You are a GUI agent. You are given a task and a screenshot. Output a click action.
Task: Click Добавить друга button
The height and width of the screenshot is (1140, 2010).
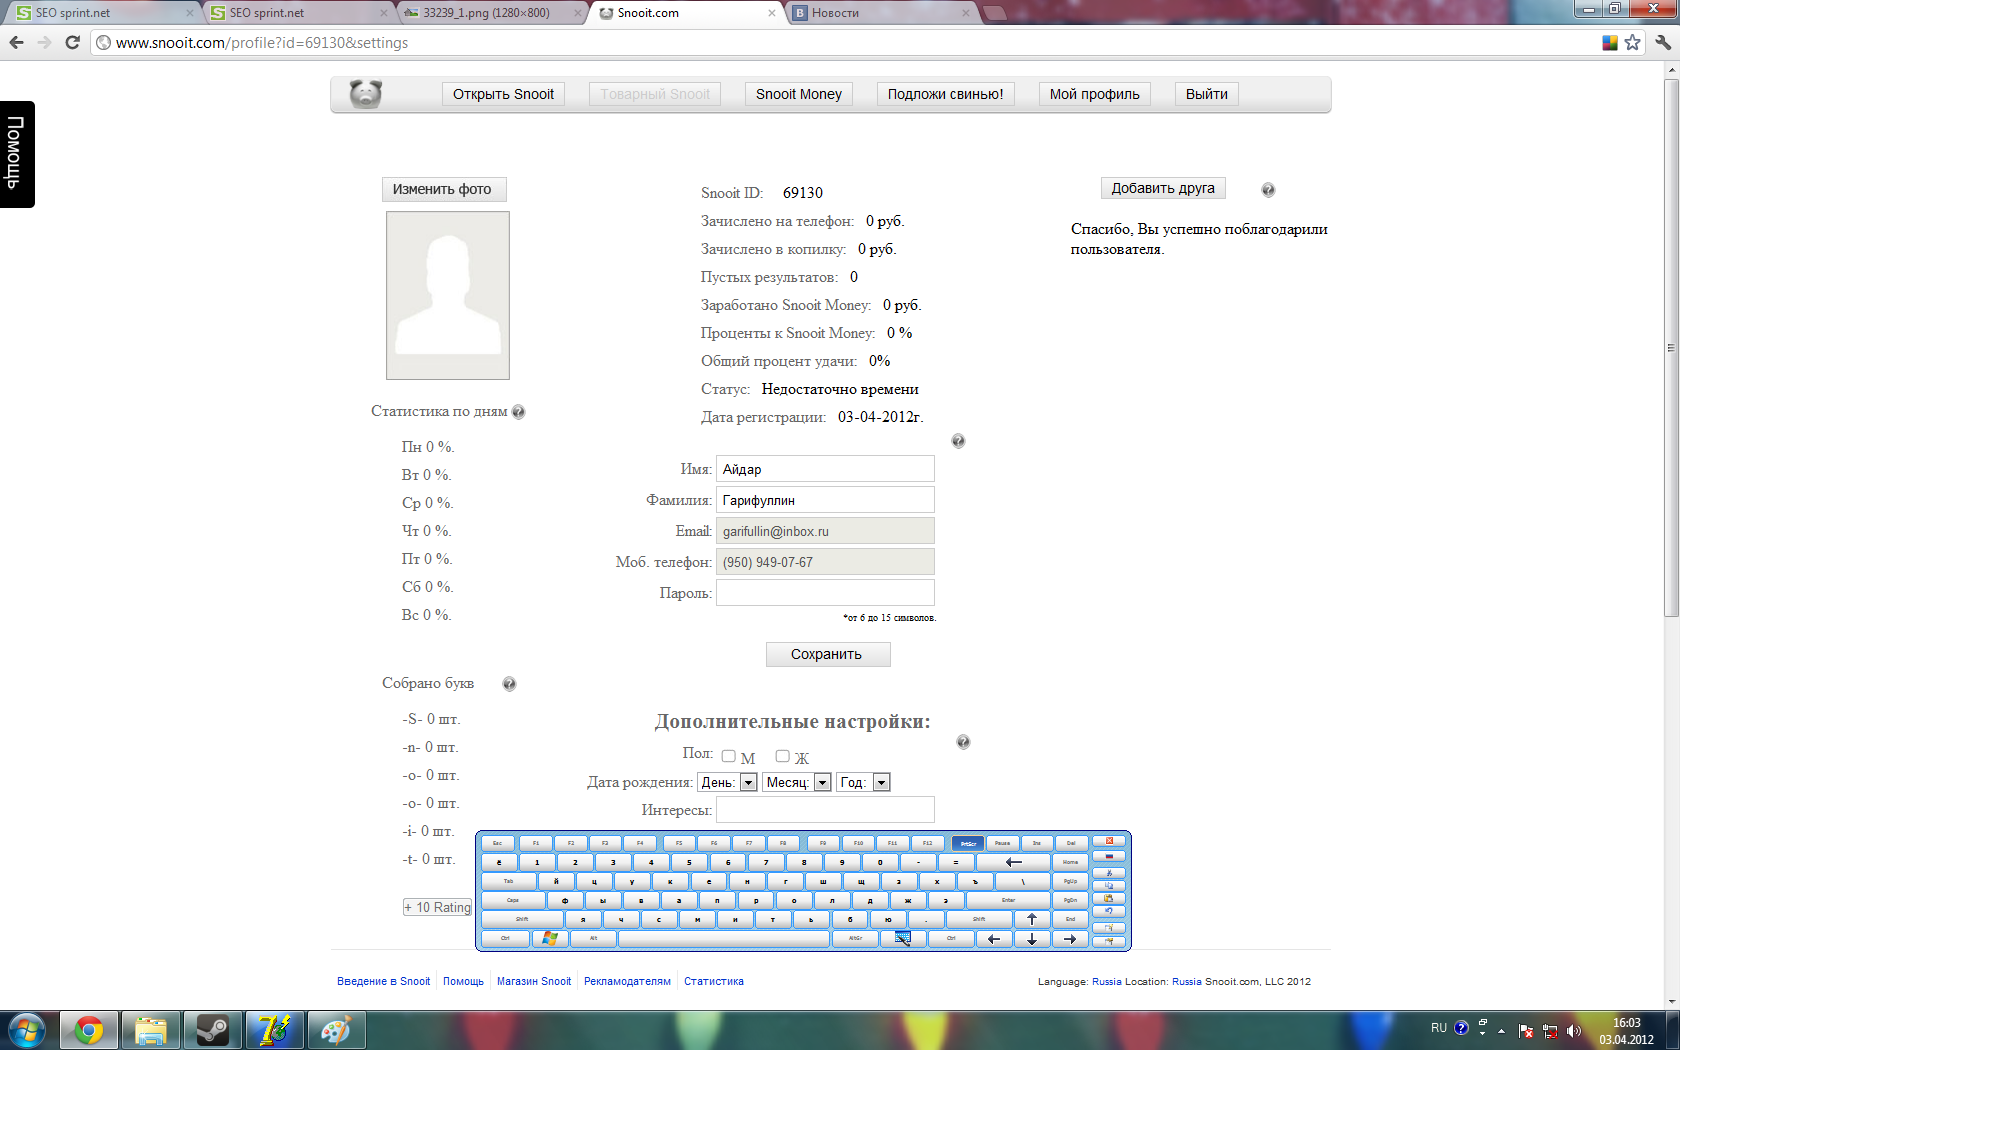(1163, 188)
